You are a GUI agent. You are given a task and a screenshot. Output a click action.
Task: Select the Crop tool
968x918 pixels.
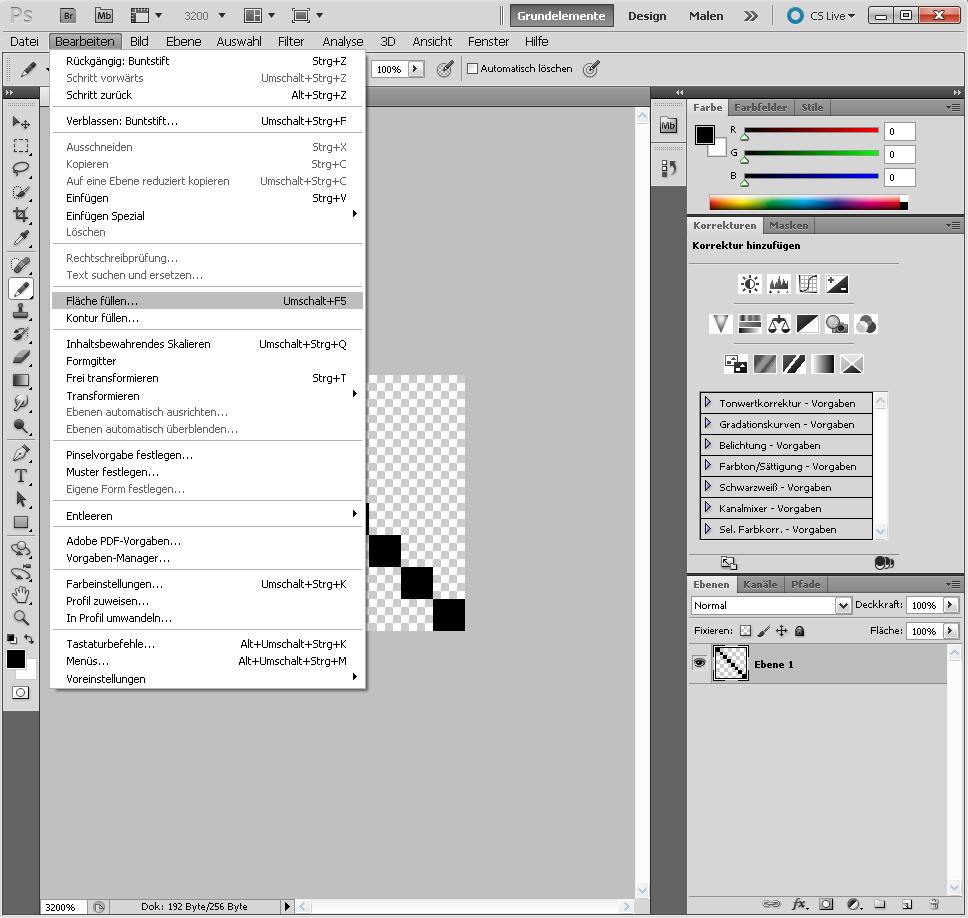pyautogui.click(x=20, y=215)
